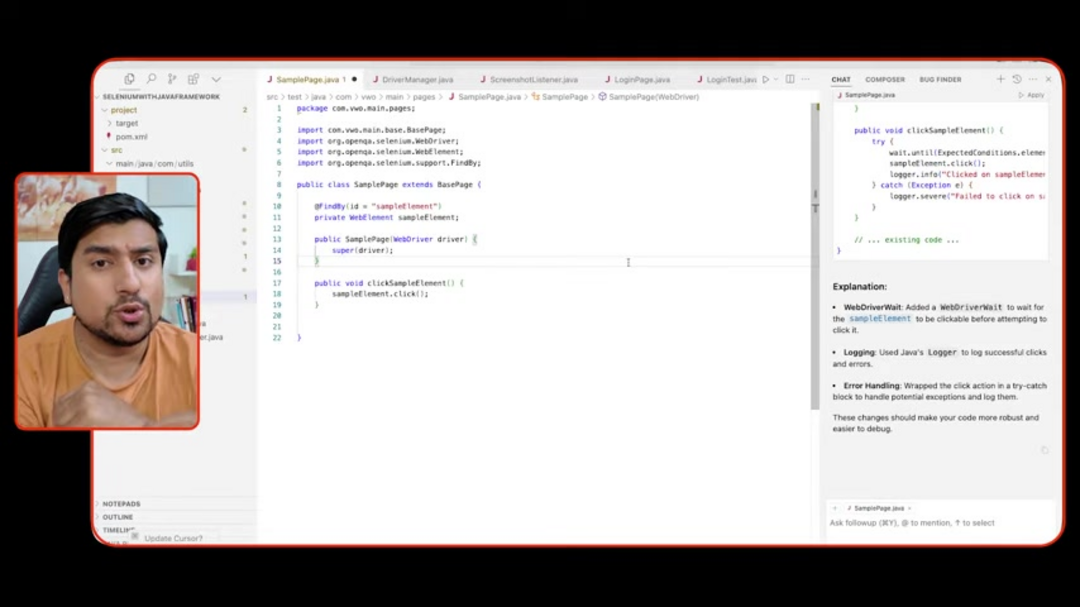
Task: Switch to the COMPOSER tab
Action: click(884, 79)
